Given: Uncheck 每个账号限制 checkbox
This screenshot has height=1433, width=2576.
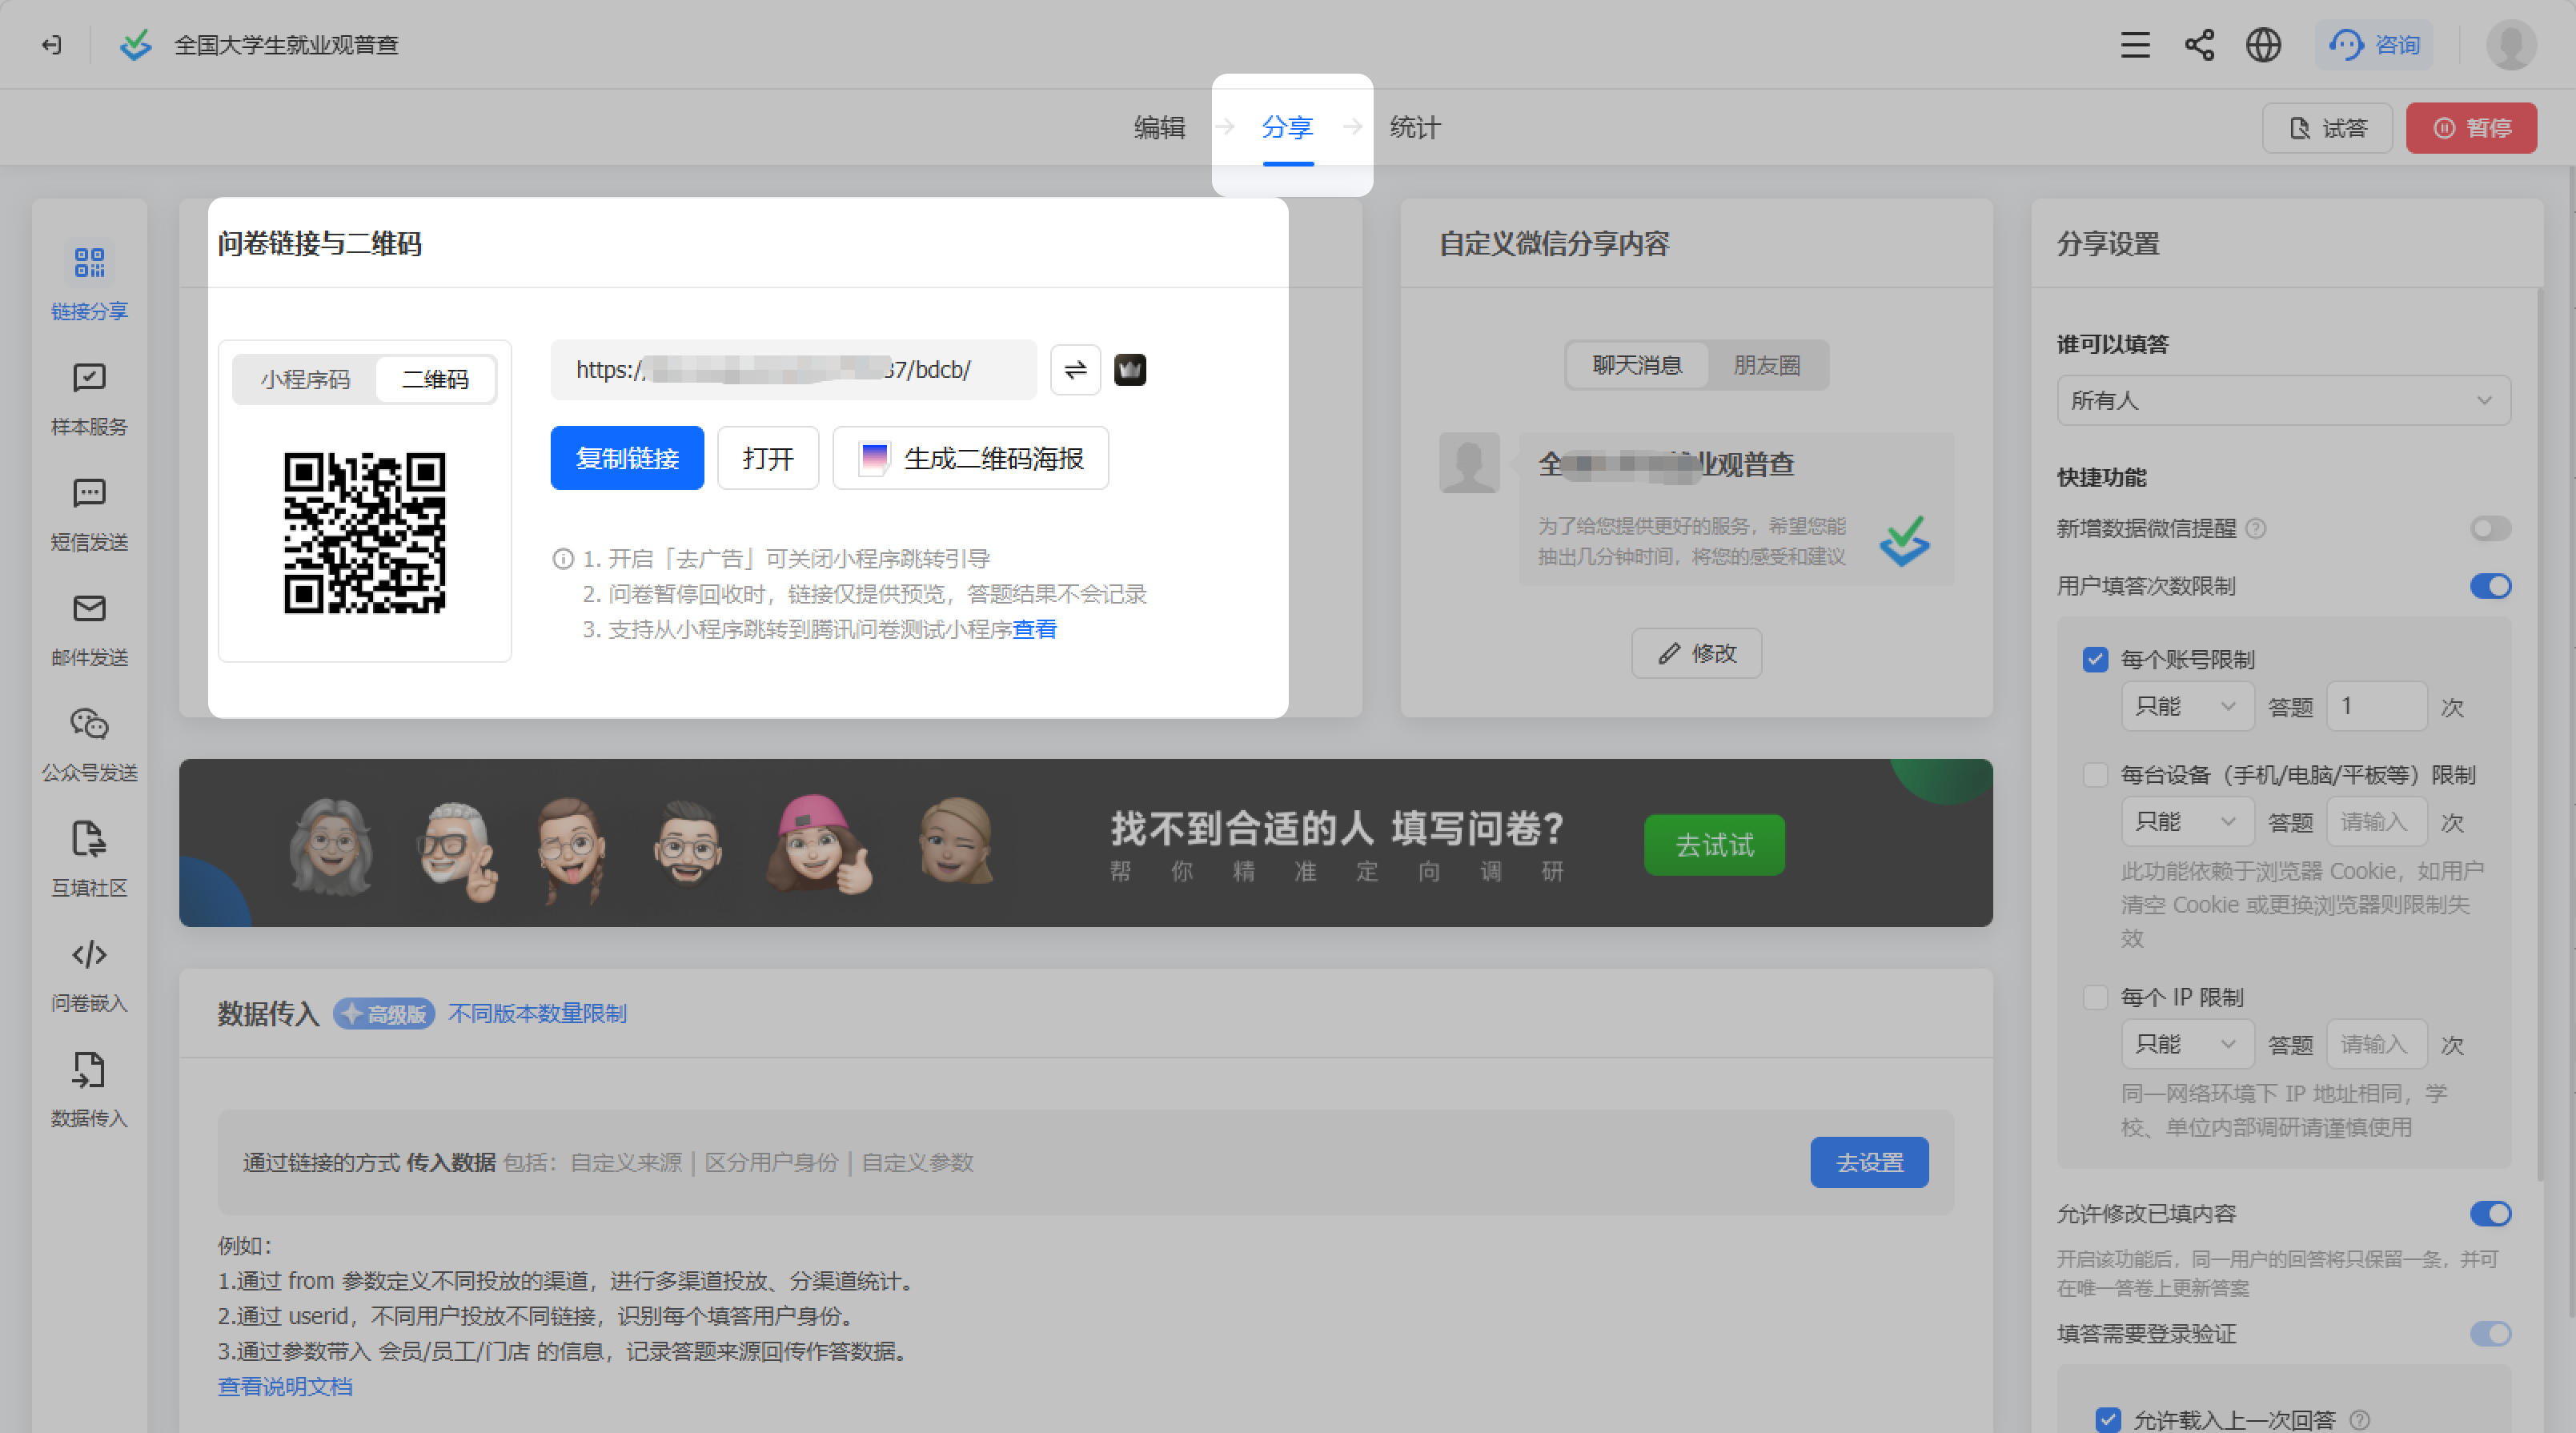Looking at the screenshot, I should pos(2095,660).
